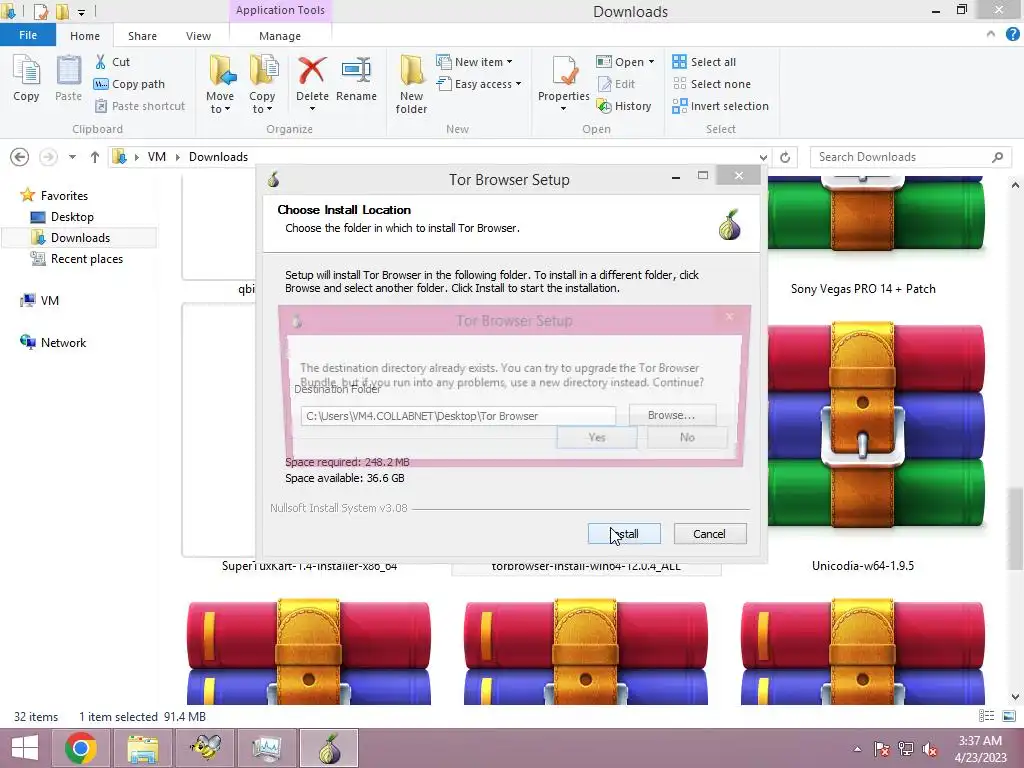
Task: Select the torbrowser-install-win64 file label
Action: click(586, 567)
